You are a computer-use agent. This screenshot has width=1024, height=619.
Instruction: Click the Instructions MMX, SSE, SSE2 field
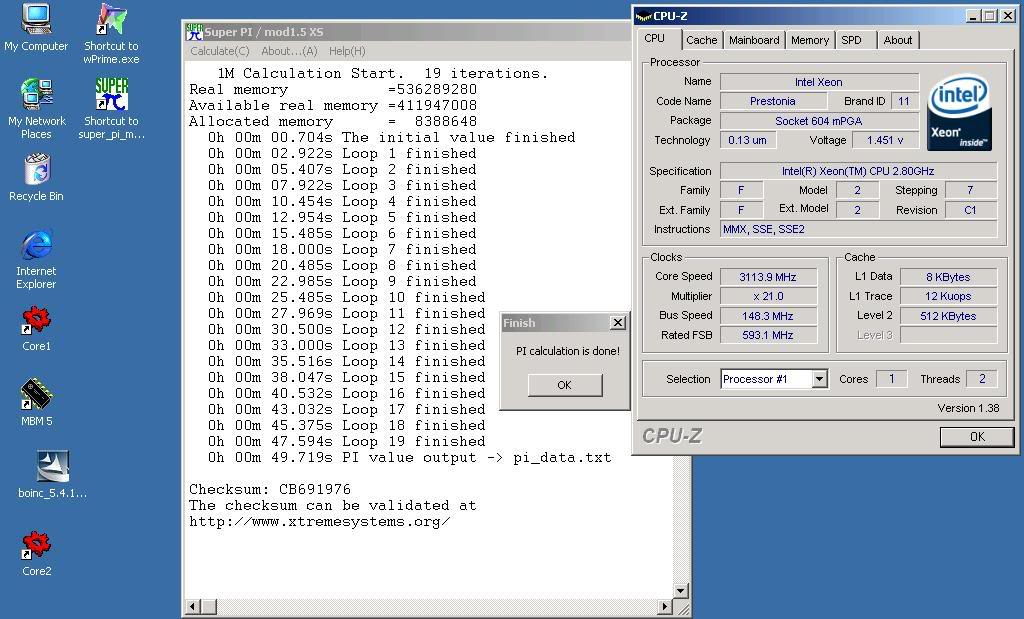tap(858, 229)
